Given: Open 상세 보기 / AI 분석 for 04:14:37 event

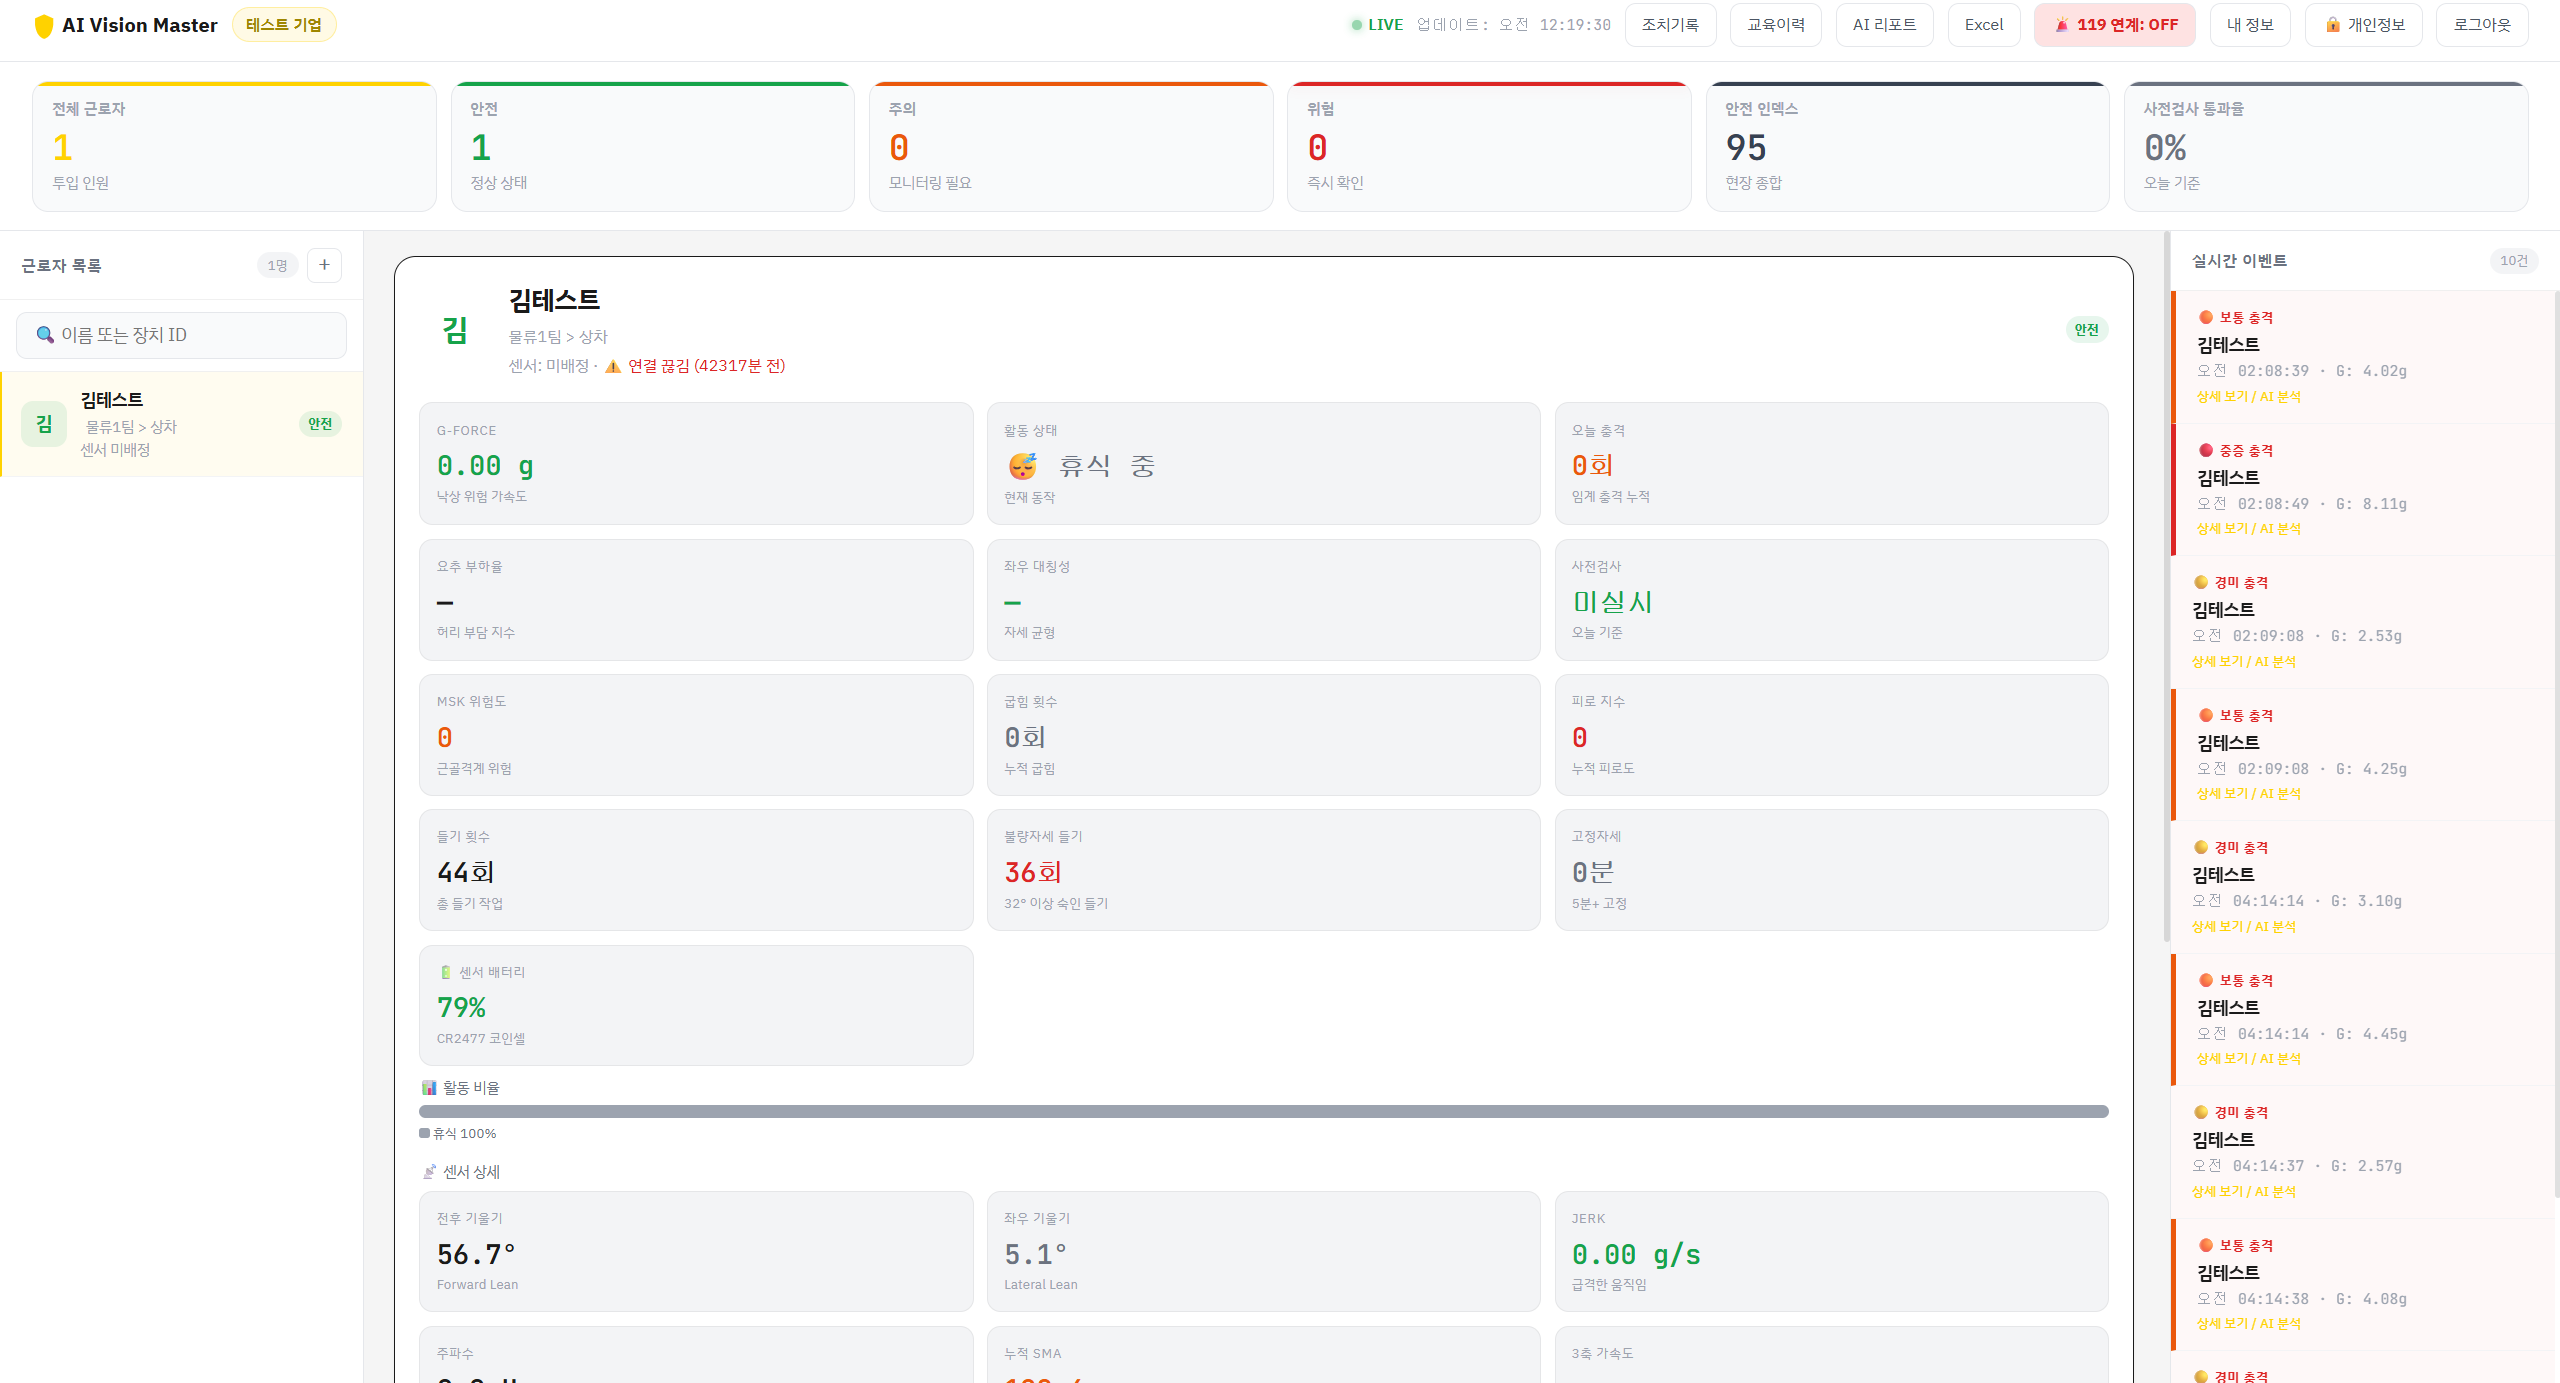Looking at the screenshot, I should (x=2243, y=1192).
